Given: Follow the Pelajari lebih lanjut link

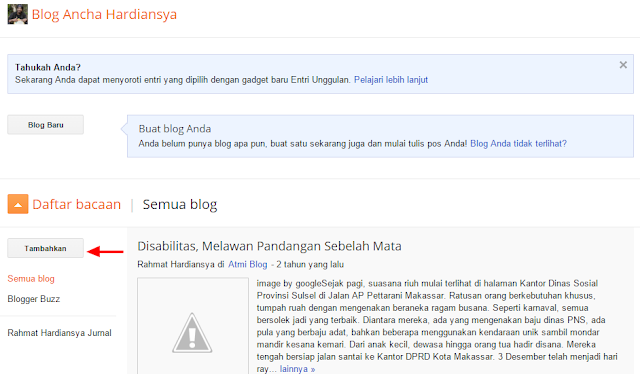Looking at the screenshot, I should point(391,80).
